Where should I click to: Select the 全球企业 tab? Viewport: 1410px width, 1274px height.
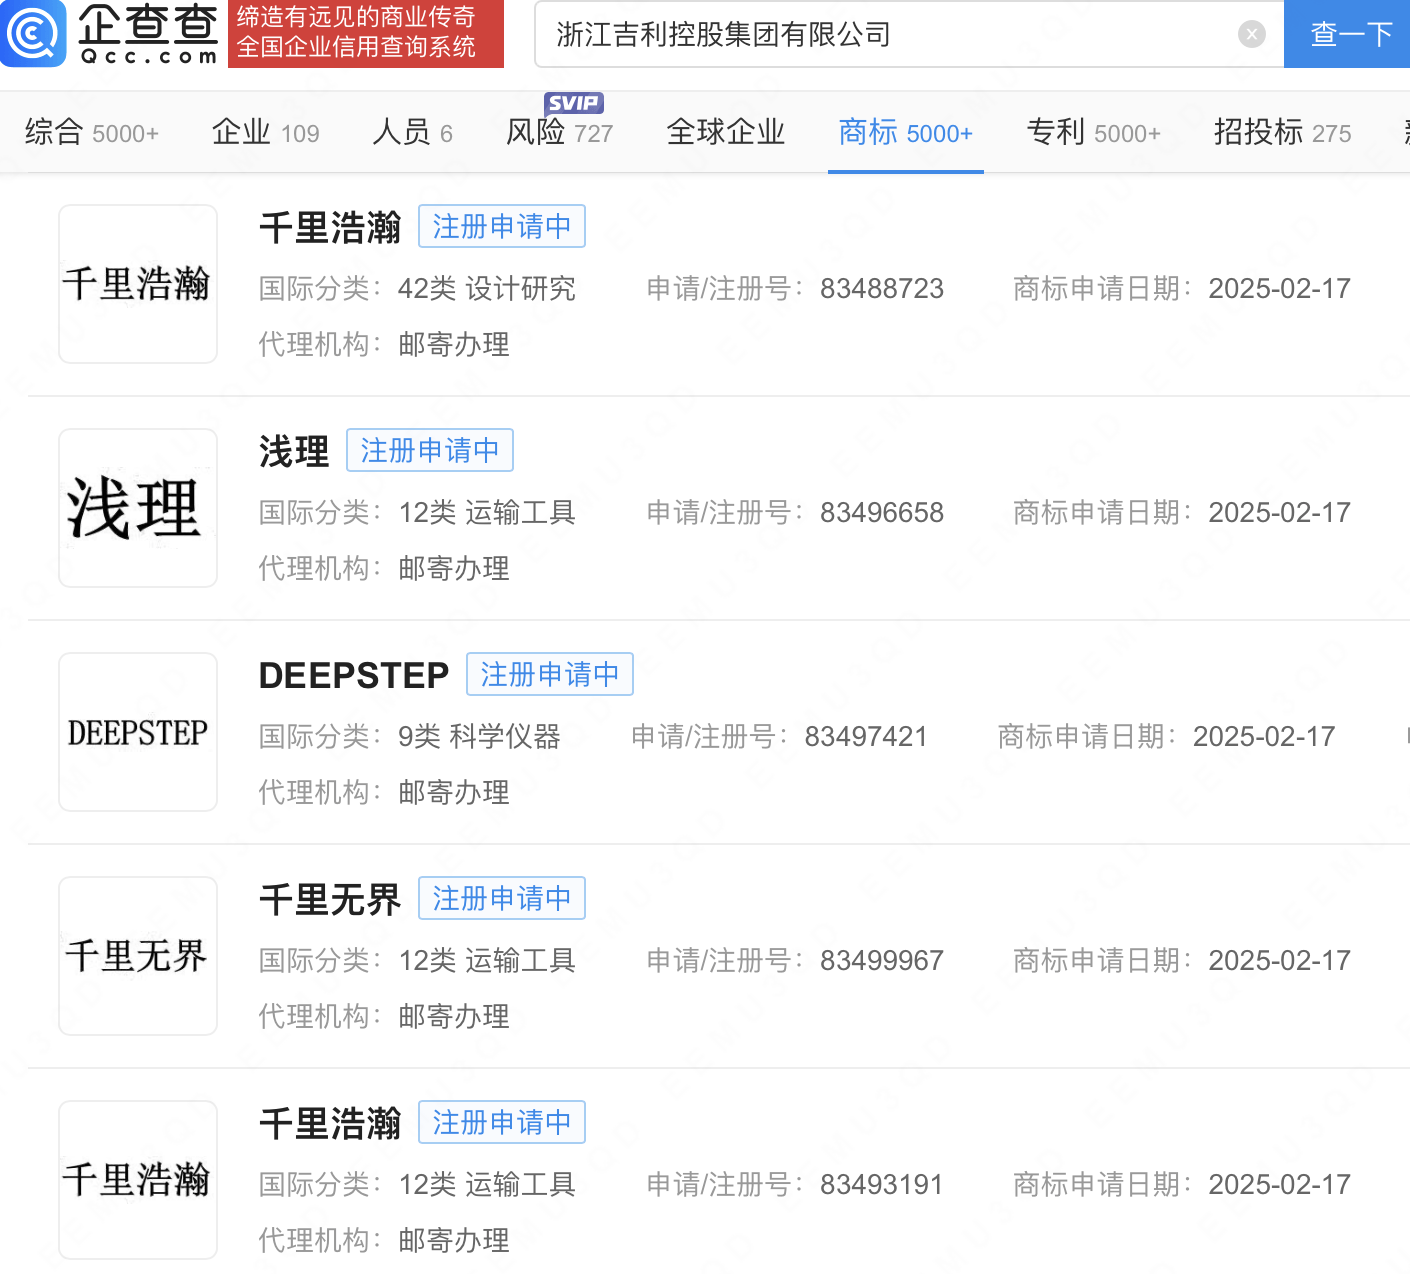(x=726, y=132)
